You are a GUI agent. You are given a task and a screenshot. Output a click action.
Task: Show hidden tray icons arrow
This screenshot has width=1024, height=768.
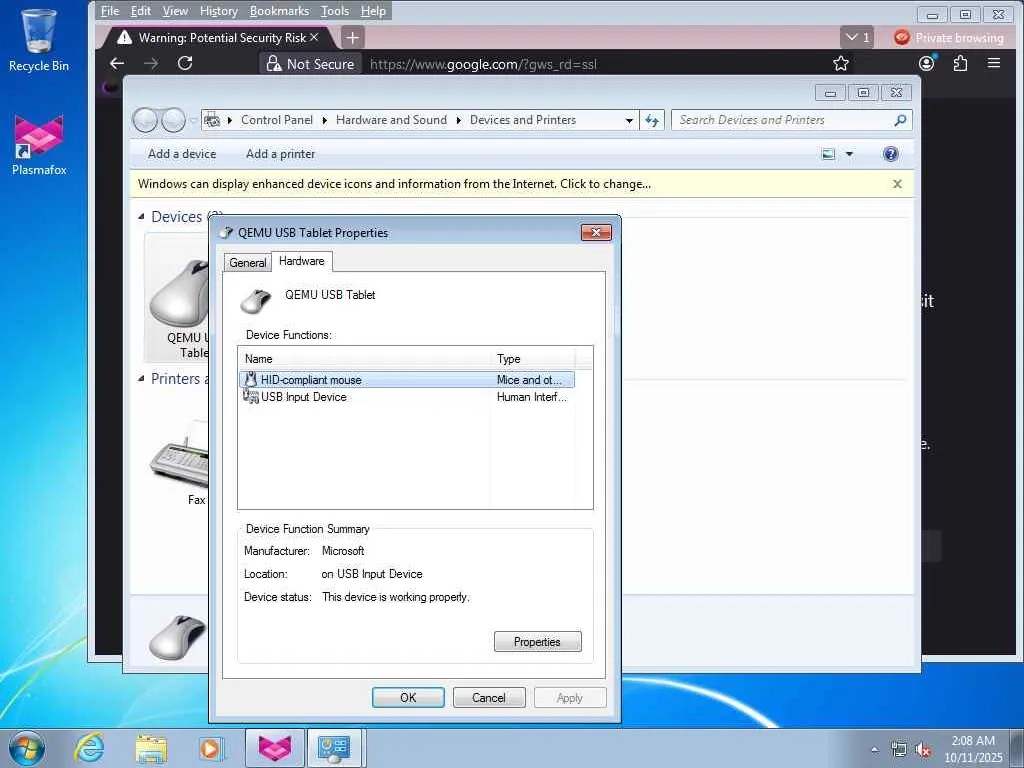pyautogui.click(x=874, y=750)
